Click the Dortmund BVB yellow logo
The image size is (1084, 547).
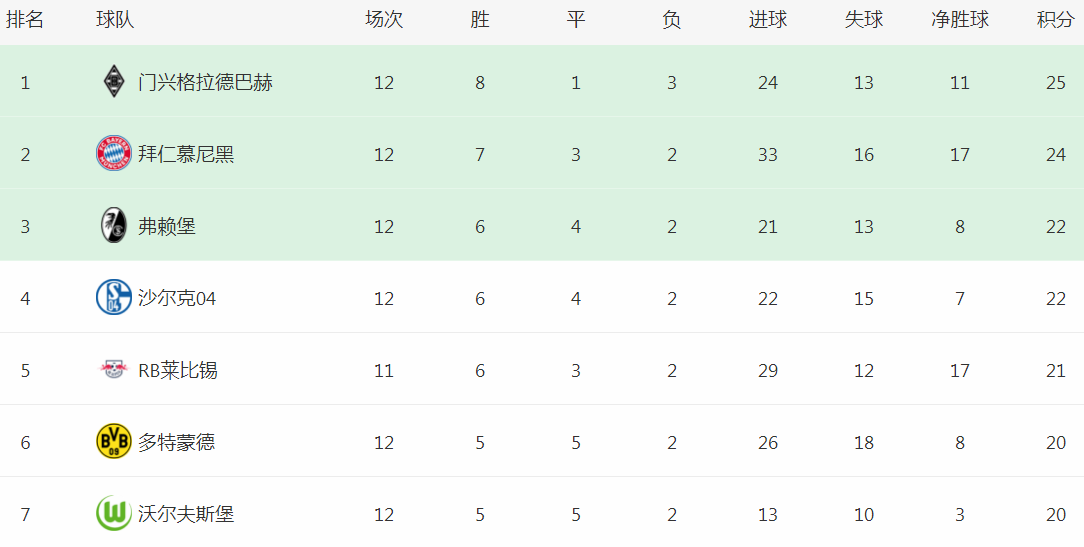pyautogui.click(x=114, y=441)
